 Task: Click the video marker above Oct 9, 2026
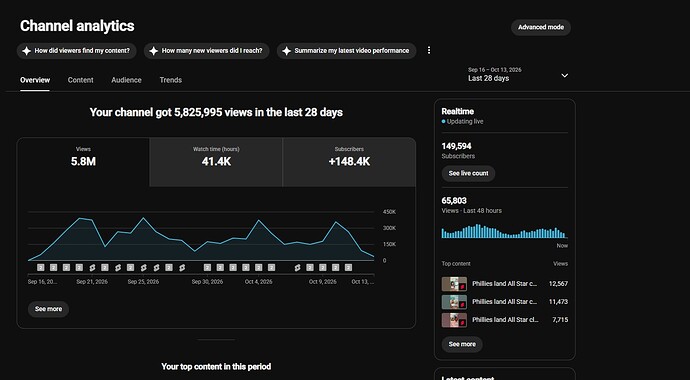pyautogui.click(x=323, y=267)
